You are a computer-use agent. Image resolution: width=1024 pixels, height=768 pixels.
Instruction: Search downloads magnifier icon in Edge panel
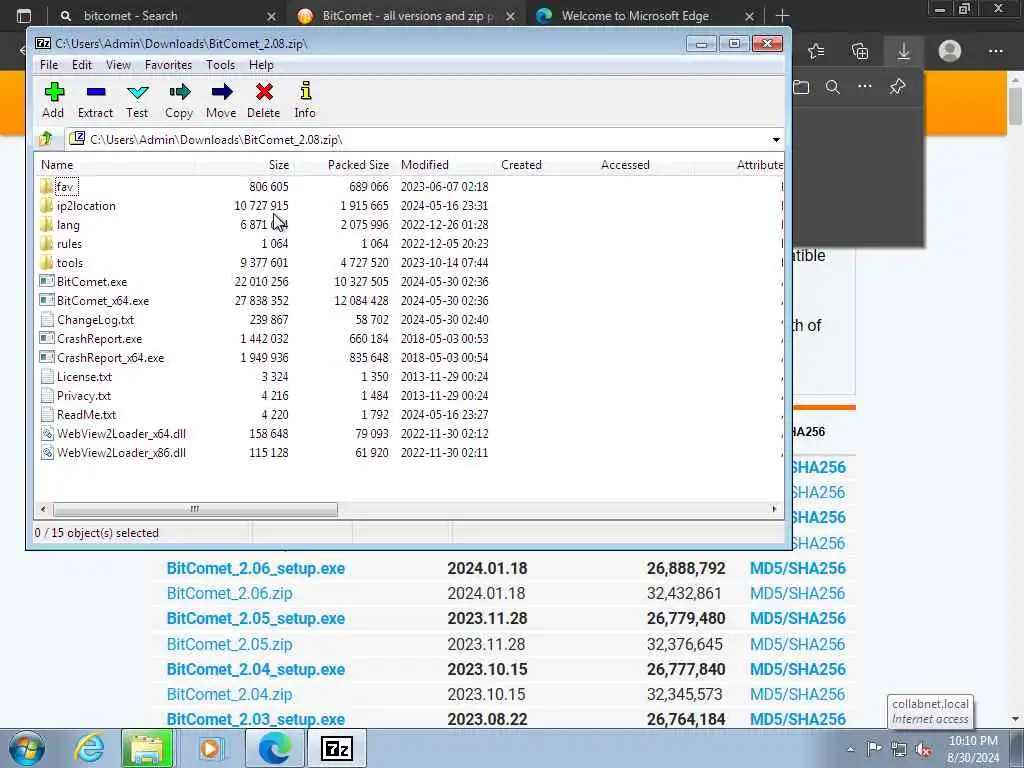(833, 87)
